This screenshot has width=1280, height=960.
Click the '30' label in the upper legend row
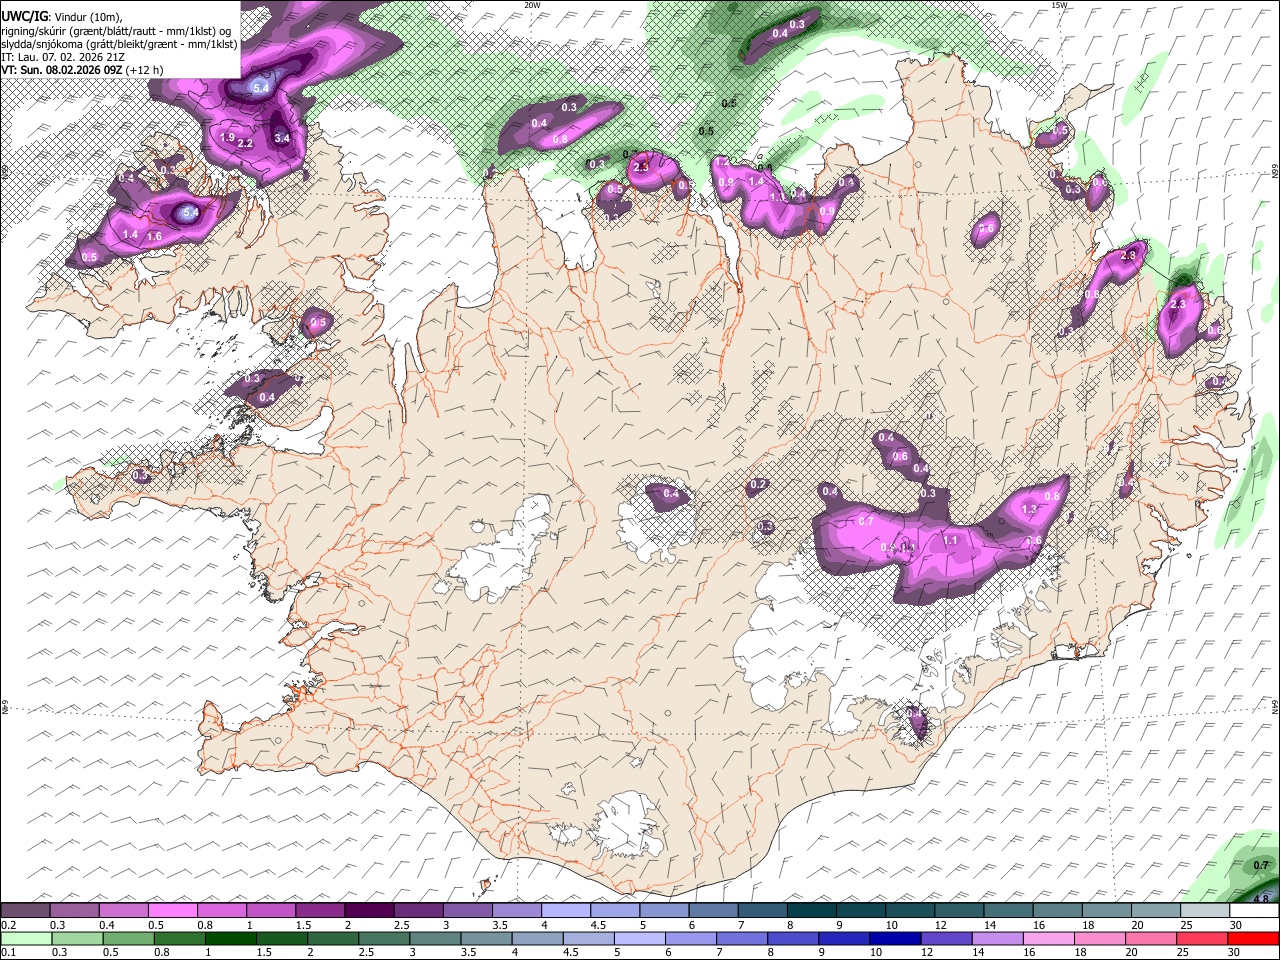tap(1236, 925)
